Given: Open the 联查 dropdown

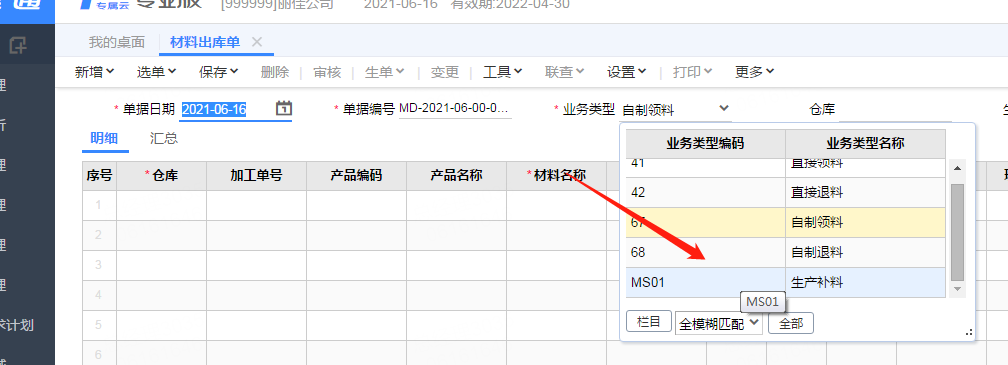Looking at the screenshot, I should 564,72.
